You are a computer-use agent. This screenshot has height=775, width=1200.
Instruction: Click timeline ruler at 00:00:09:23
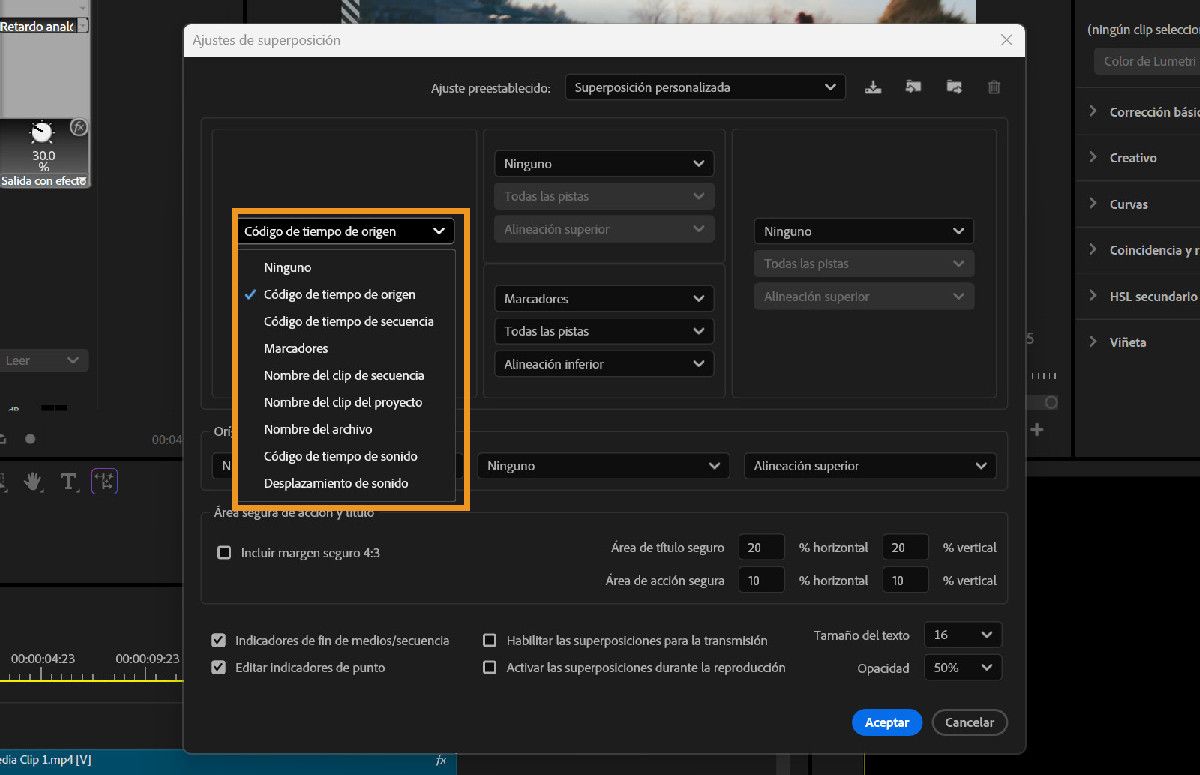click(x=147, y=659)
